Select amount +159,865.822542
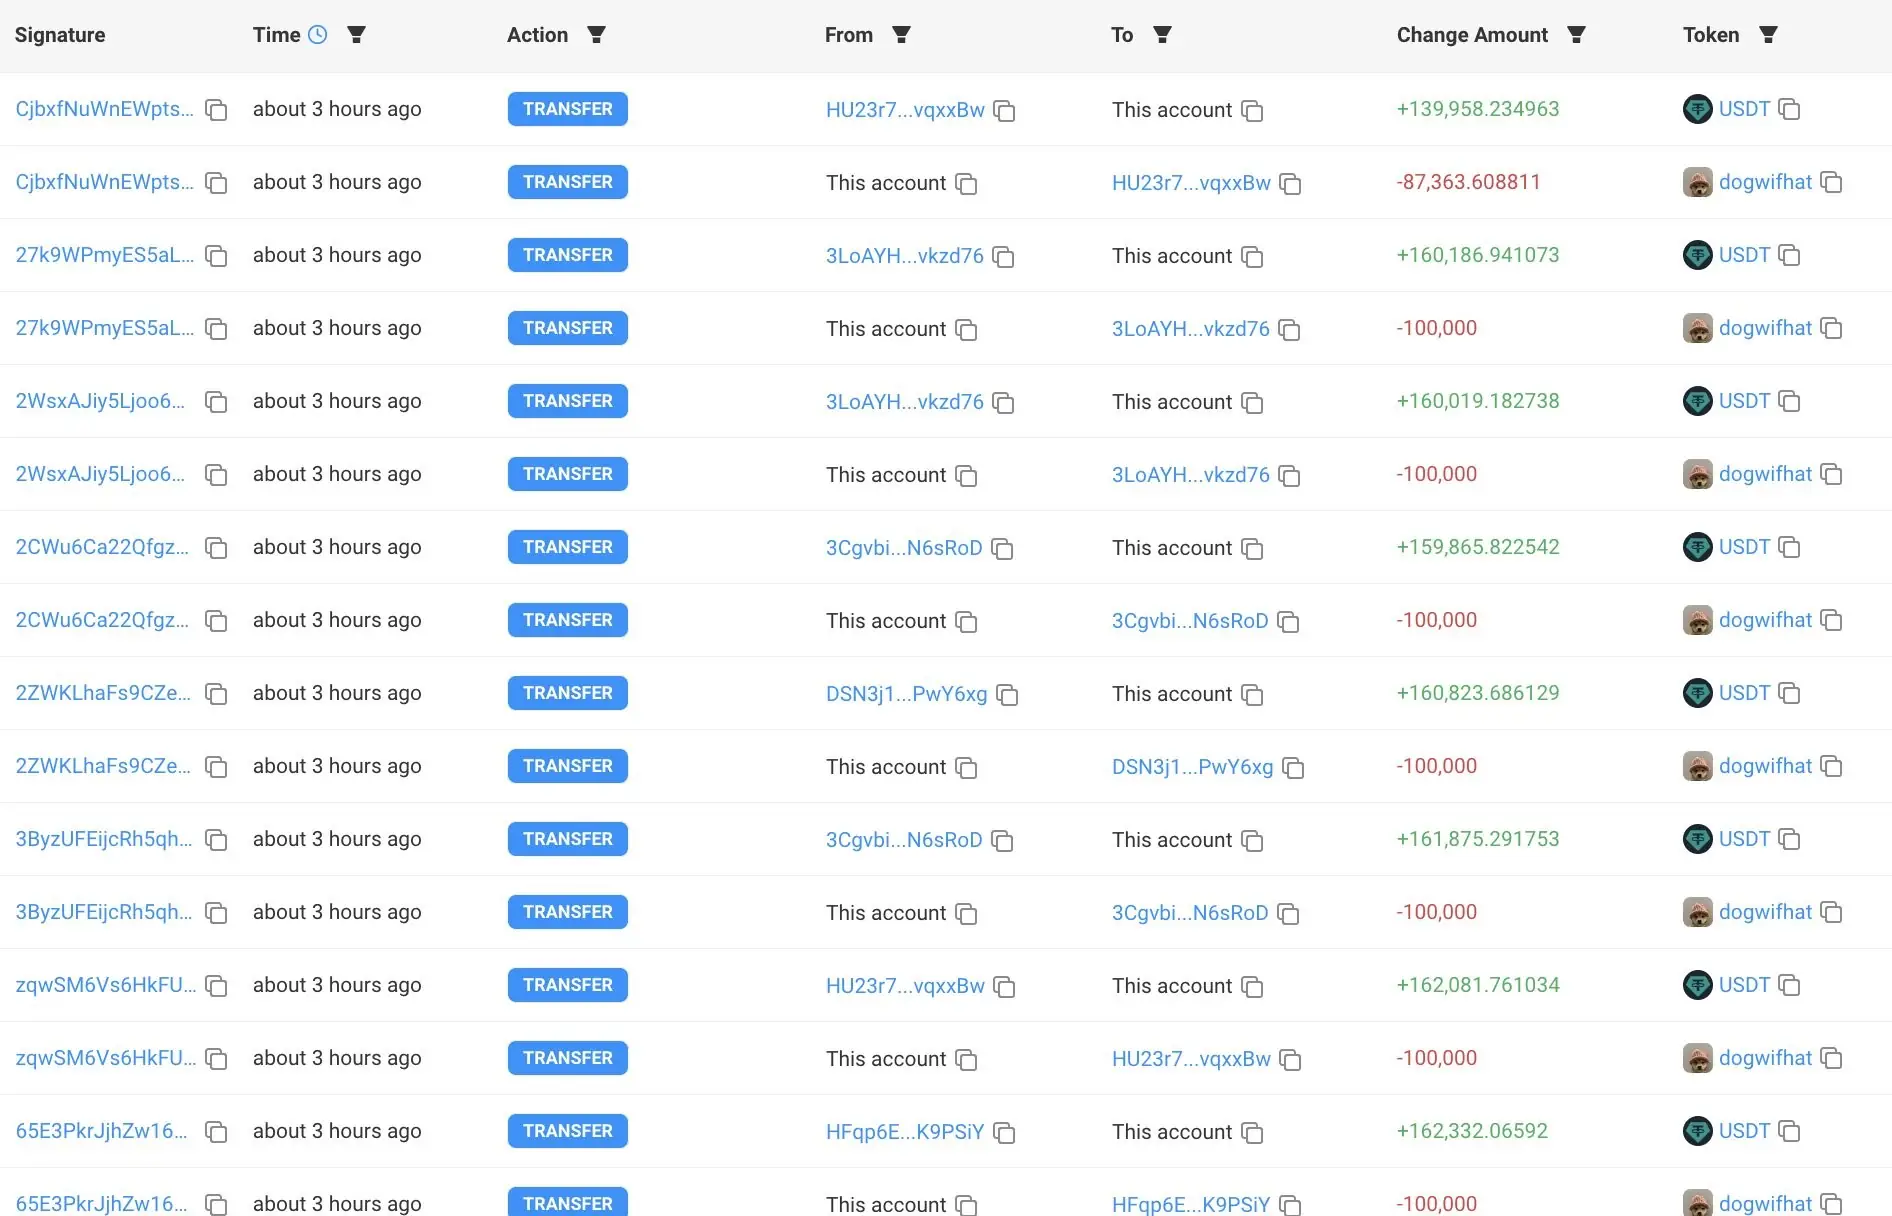This screenshot has height=1216, width=1892. click(x=1478, y=547)
